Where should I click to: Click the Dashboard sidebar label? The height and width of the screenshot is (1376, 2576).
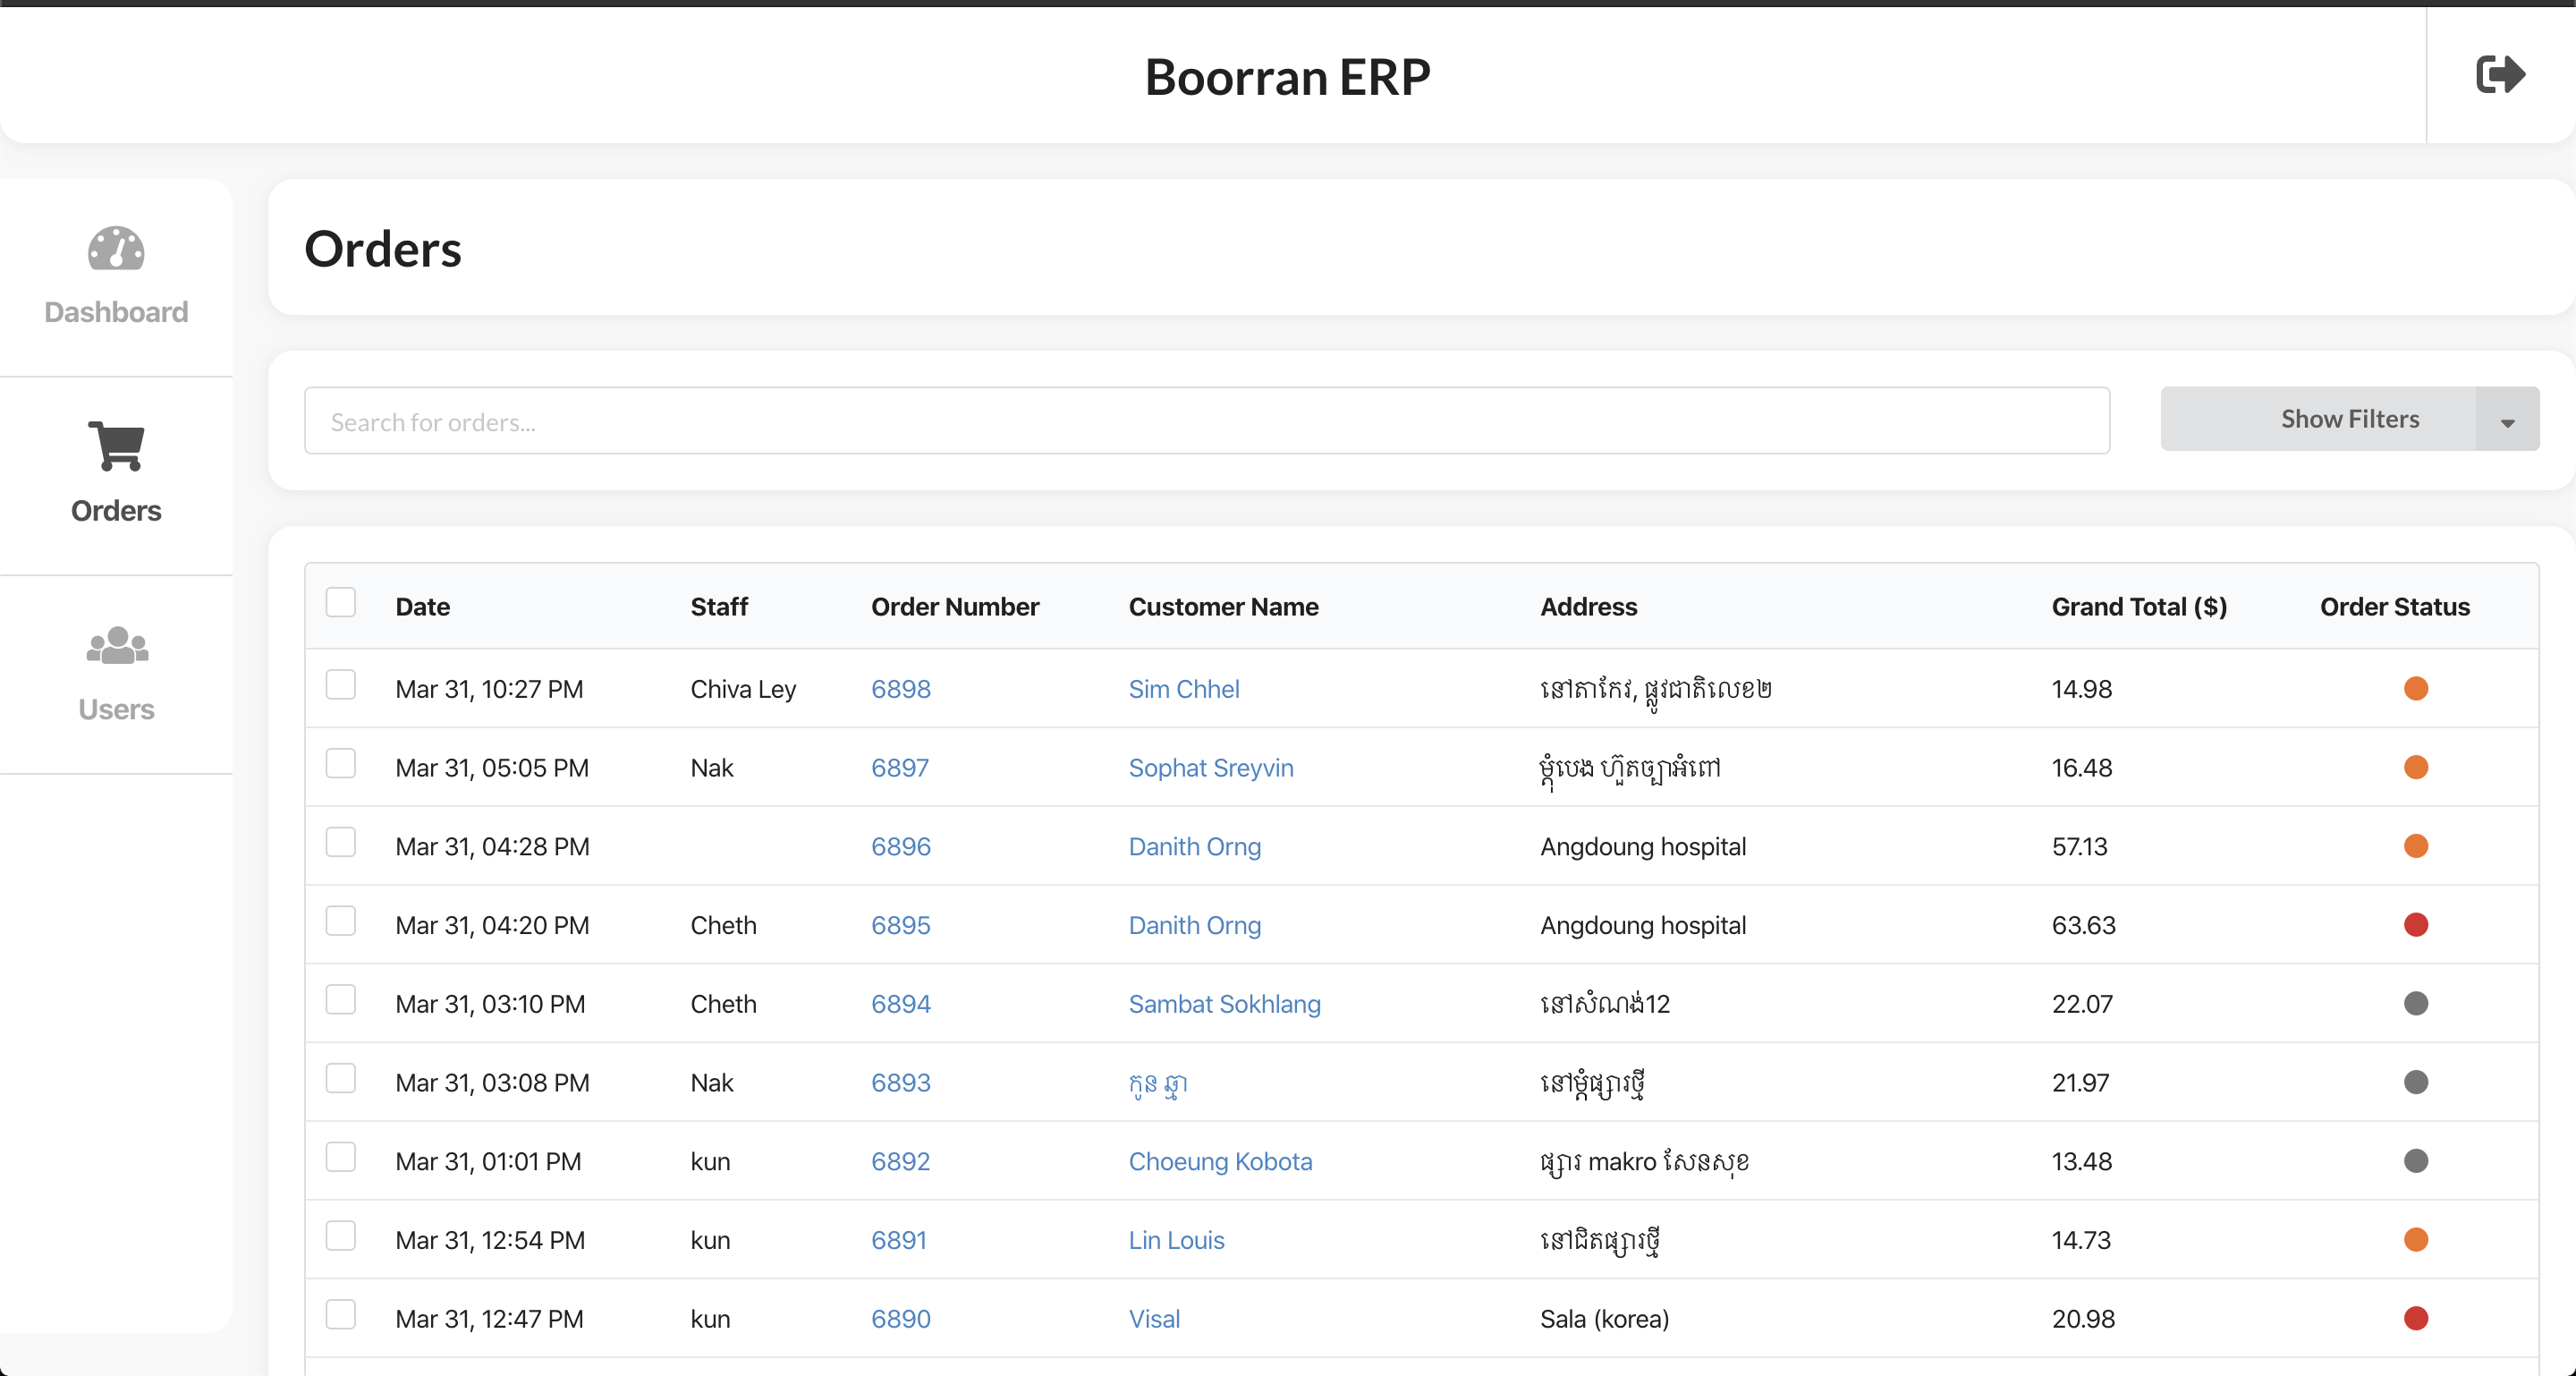(116, 312)
